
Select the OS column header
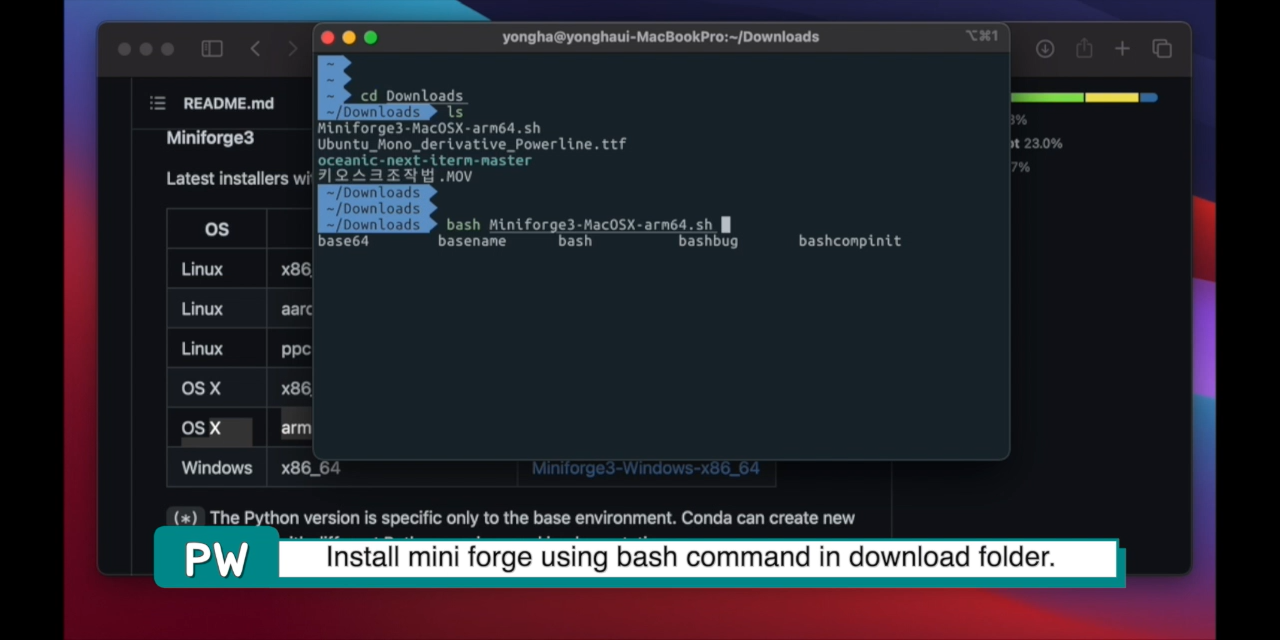tap(217, 229)
